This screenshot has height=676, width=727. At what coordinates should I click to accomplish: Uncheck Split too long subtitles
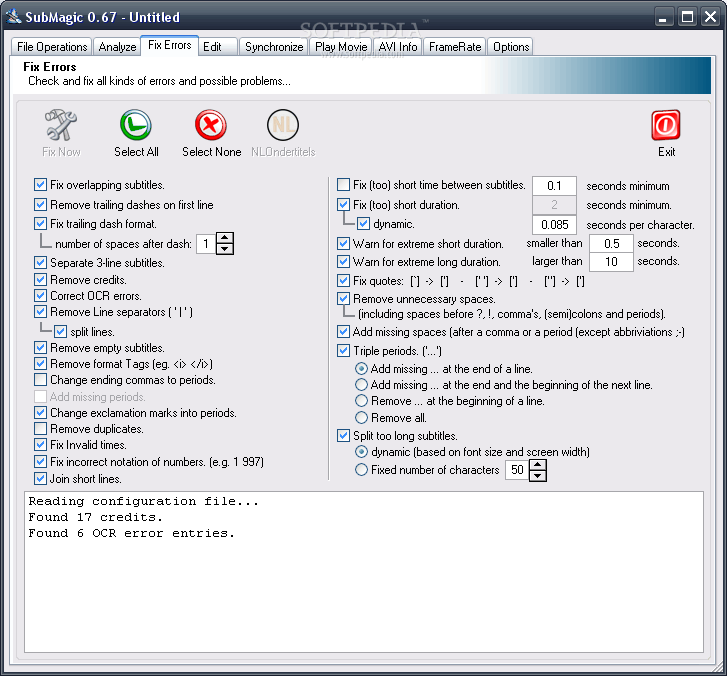tap(343, 435)
